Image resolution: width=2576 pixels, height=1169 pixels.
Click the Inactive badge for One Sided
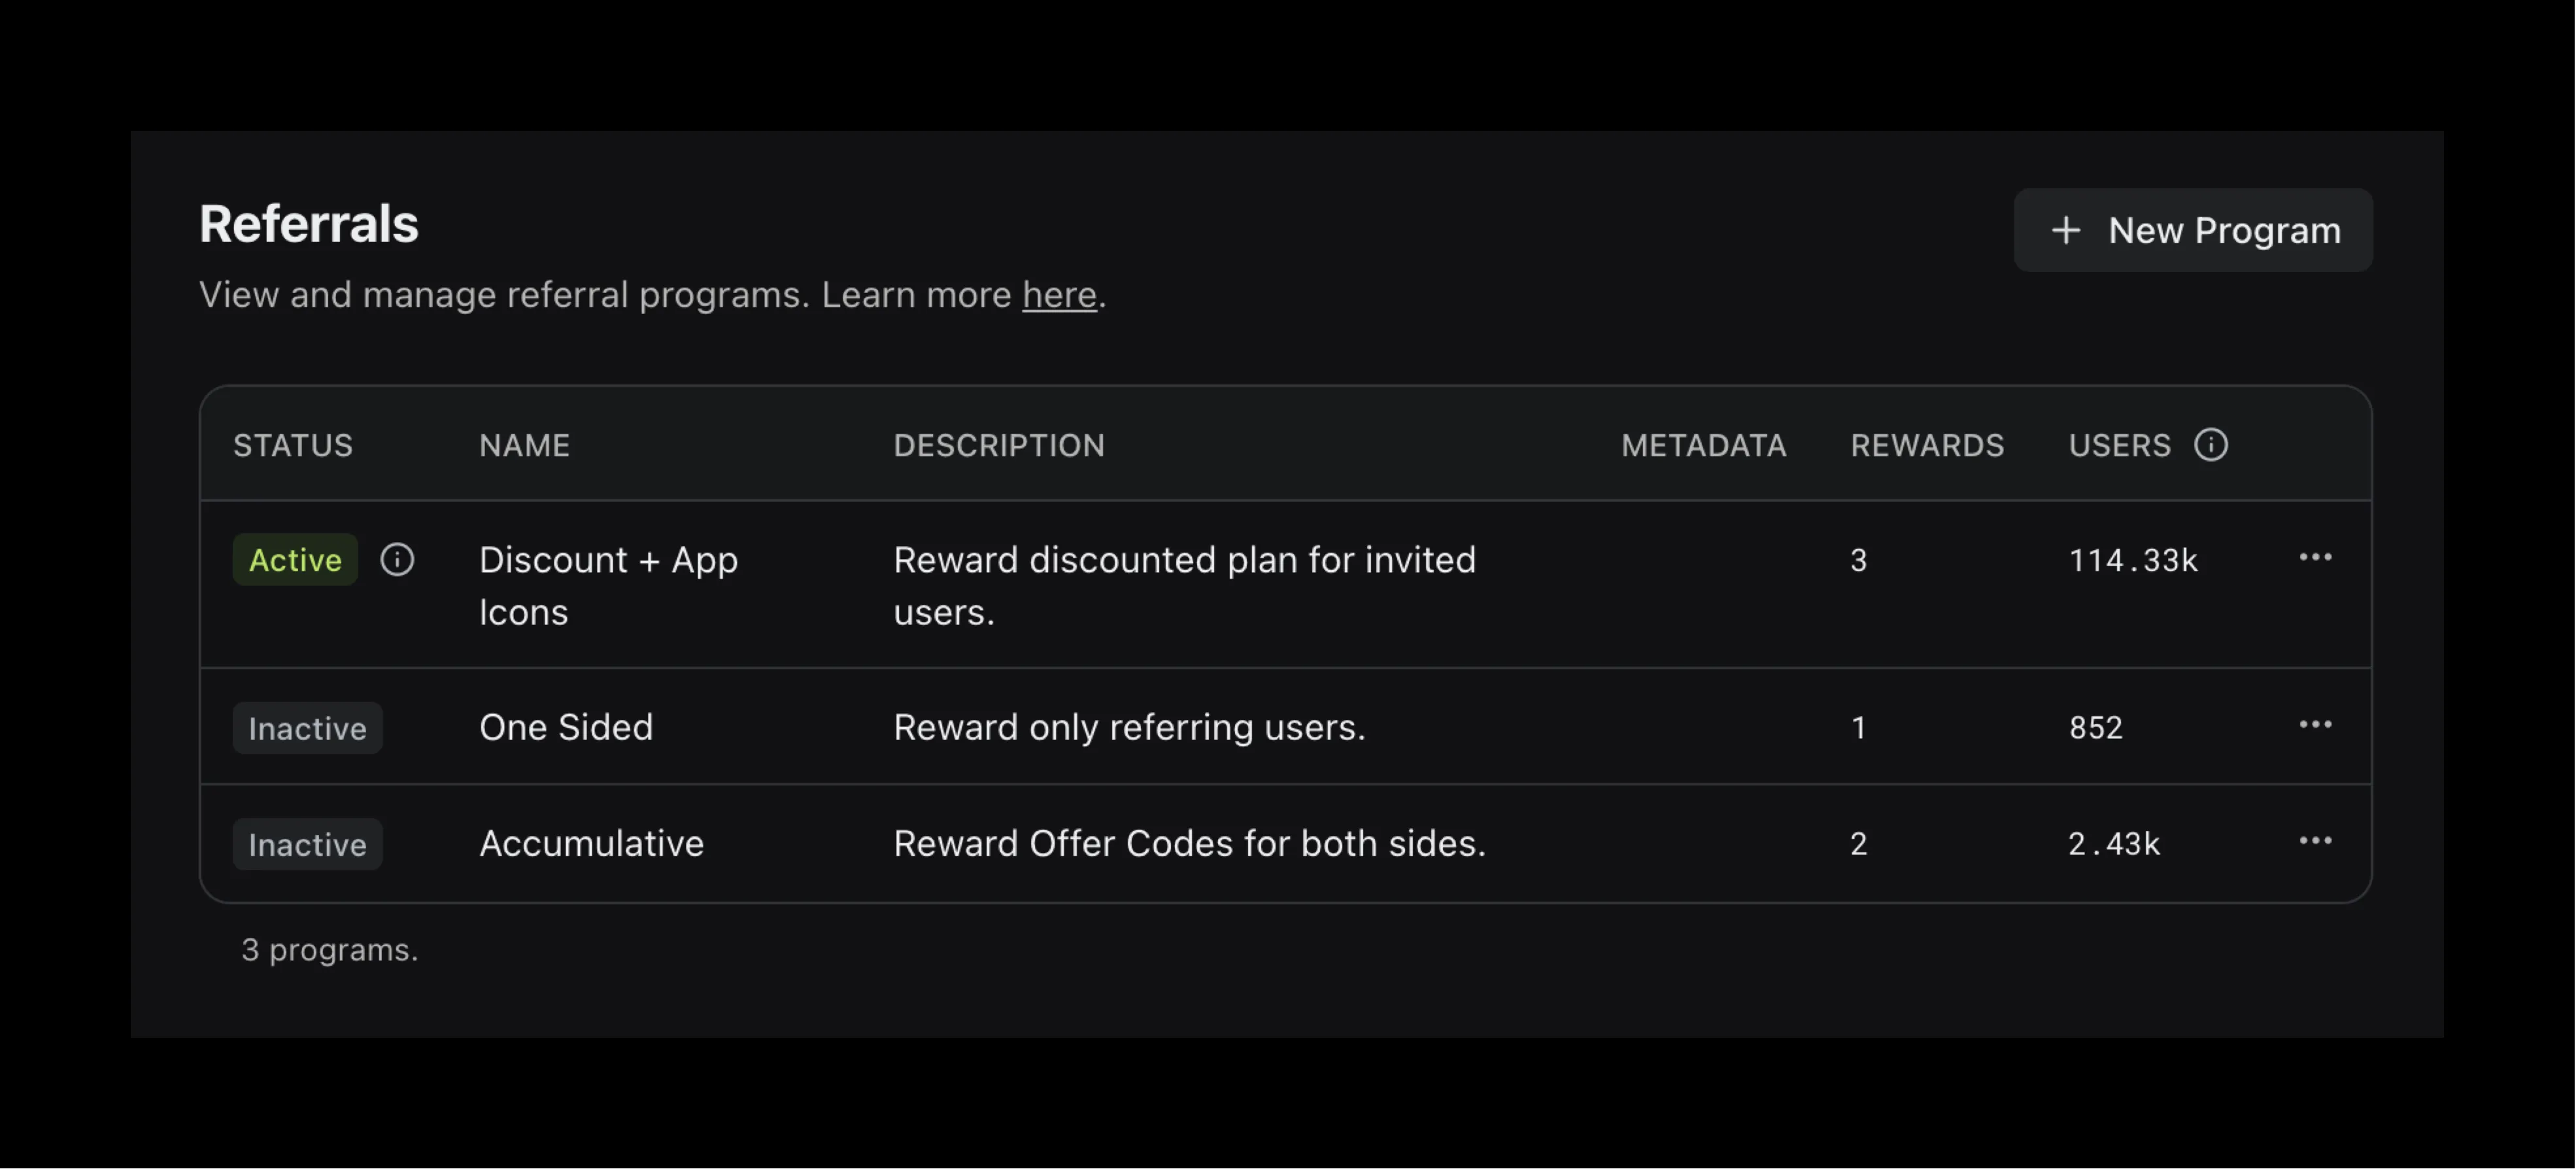(307, 728)
